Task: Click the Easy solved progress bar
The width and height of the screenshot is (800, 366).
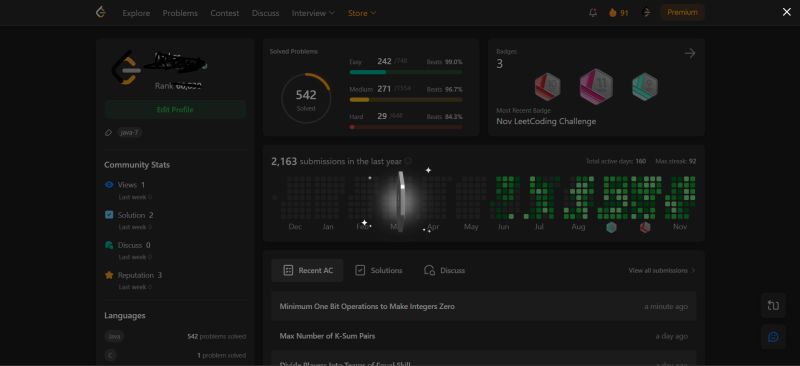Action: point(406,72)
